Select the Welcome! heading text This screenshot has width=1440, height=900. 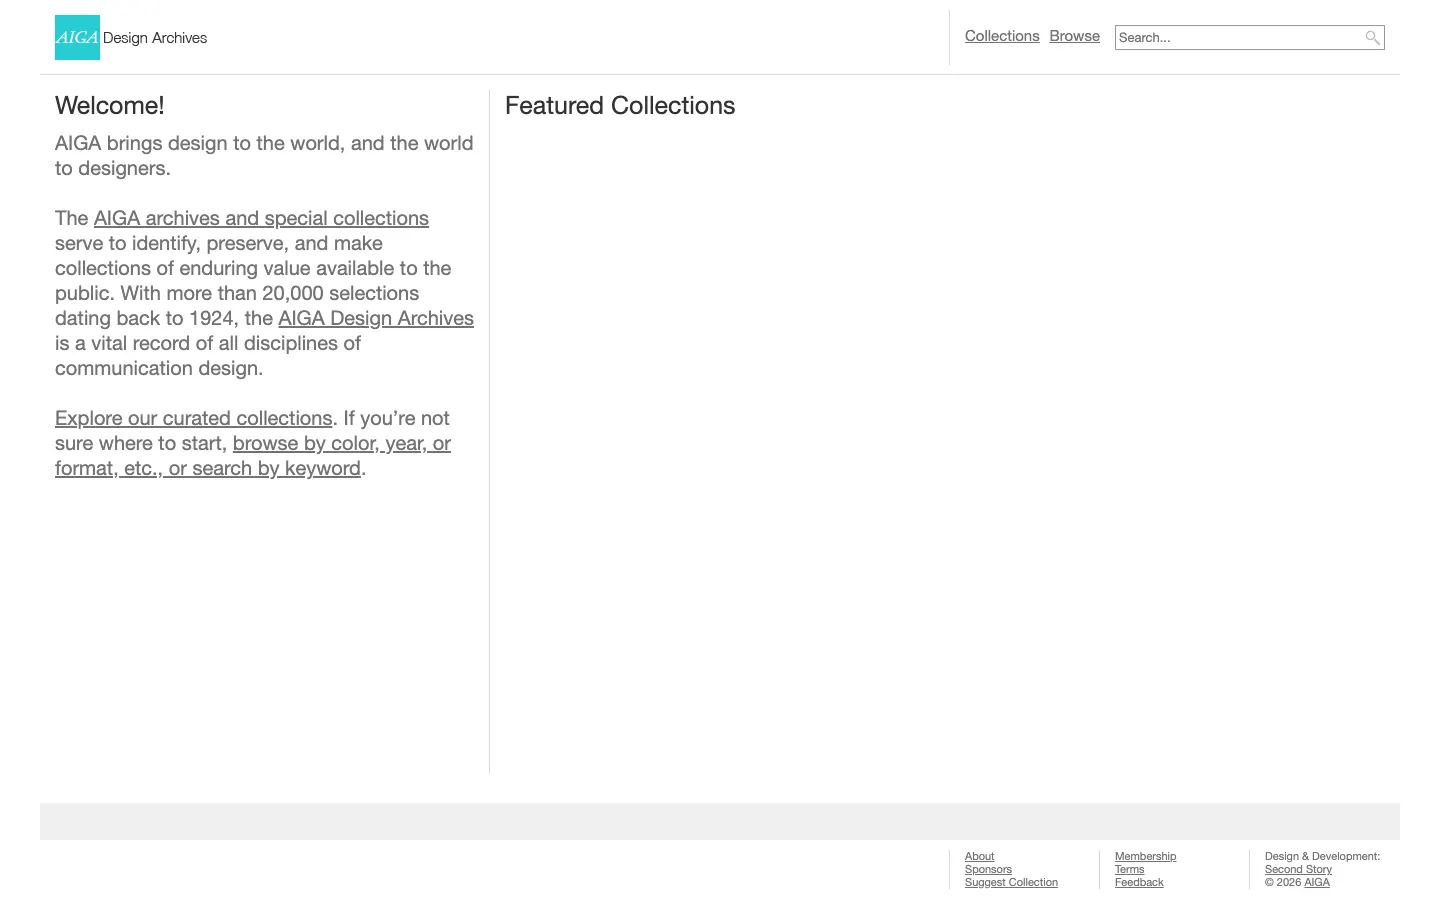110,106
